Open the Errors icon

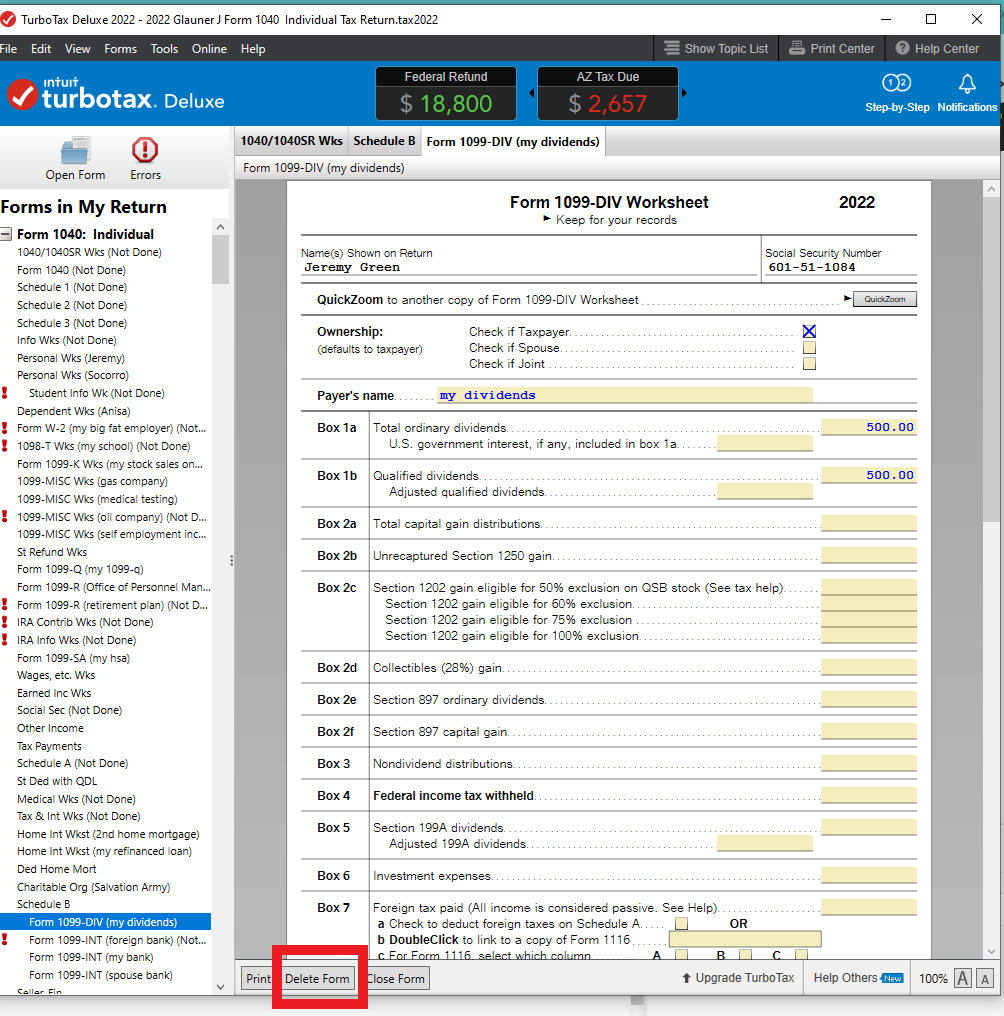[145, 159]
